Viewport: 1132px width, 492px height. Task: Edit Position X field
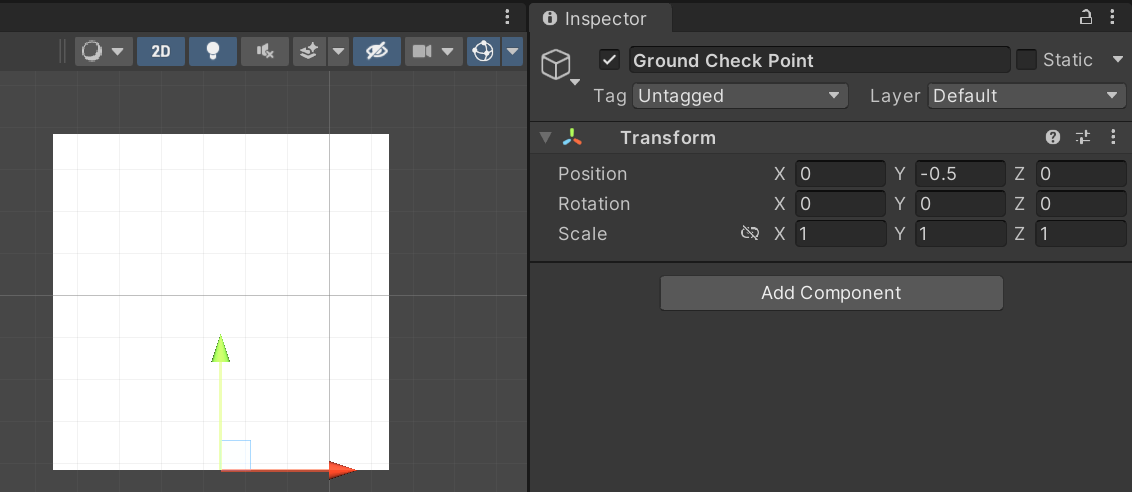point(840,173)
